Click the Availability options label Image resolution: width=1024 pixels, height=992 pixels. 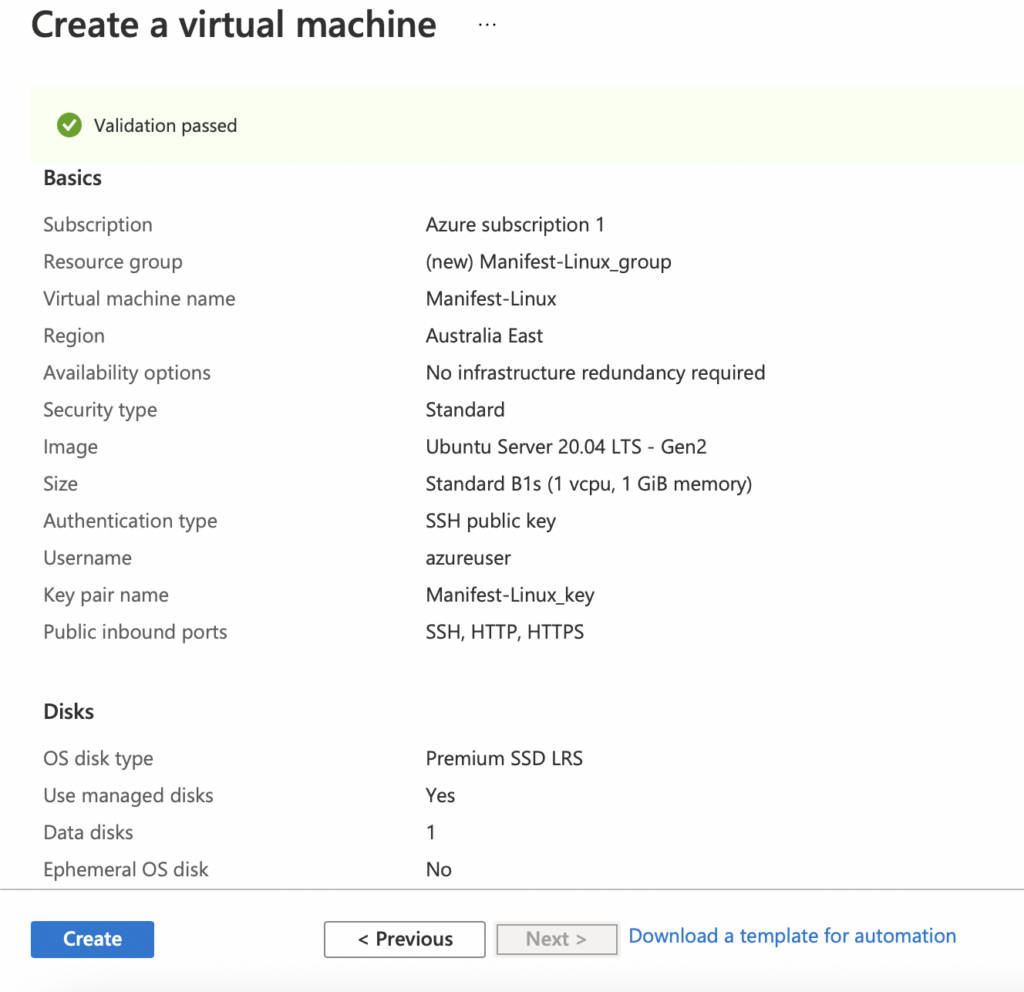pos(127,373)
